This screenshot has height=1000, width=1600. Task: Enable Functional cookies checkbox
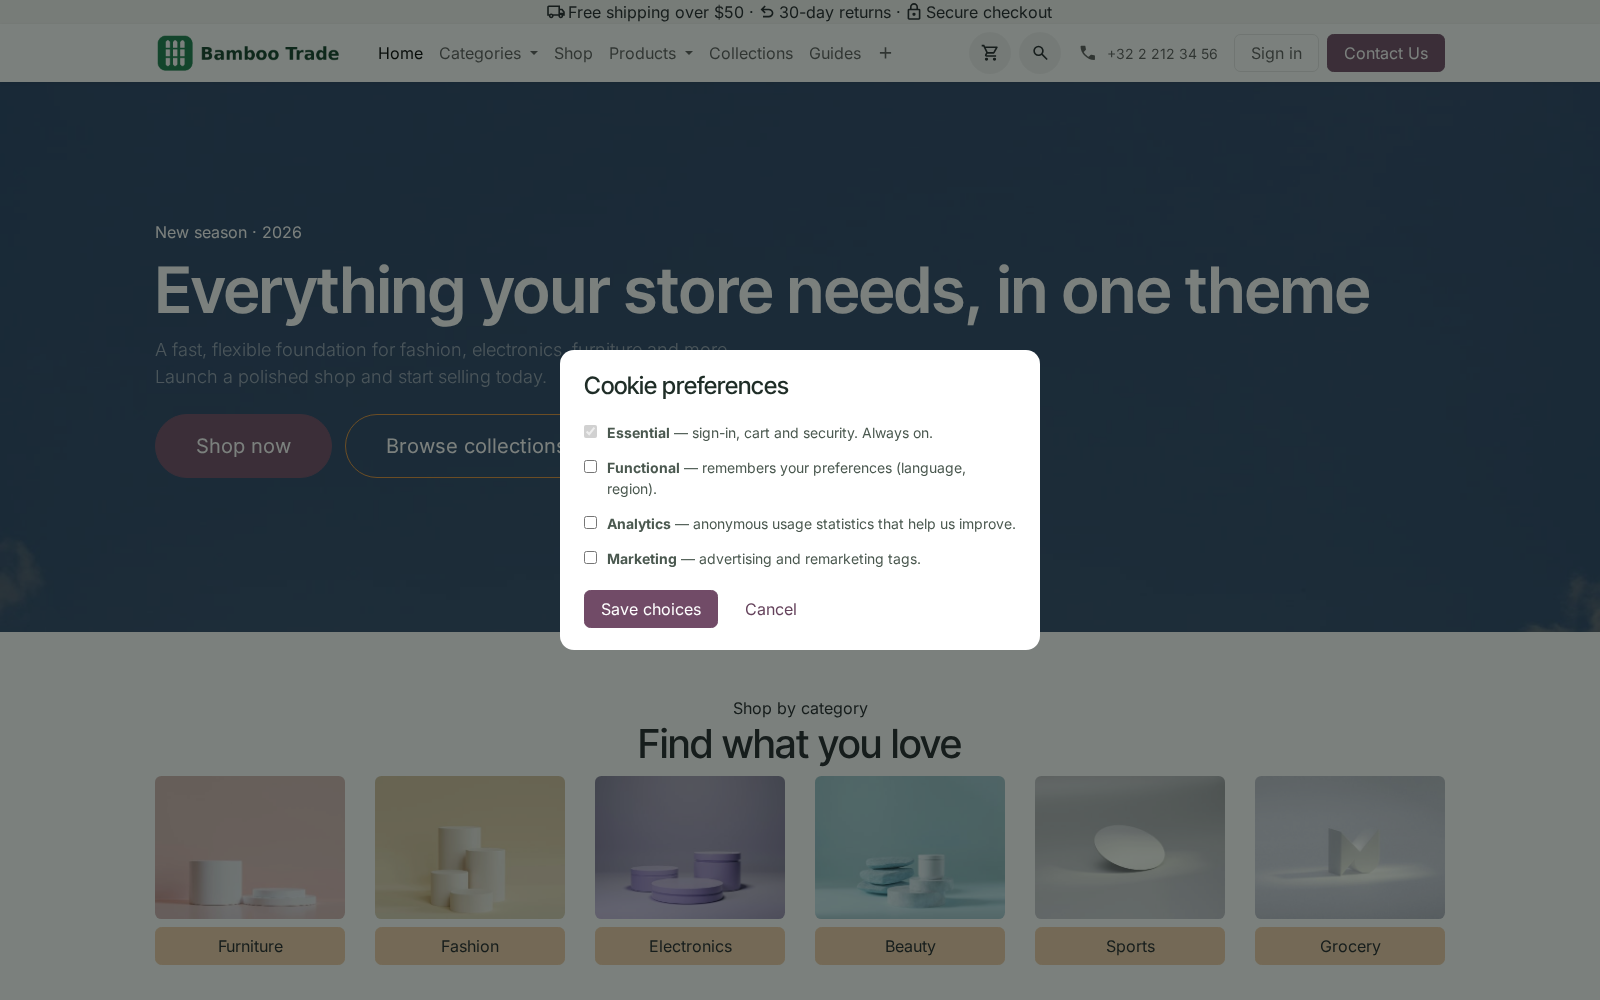point(590,467)
